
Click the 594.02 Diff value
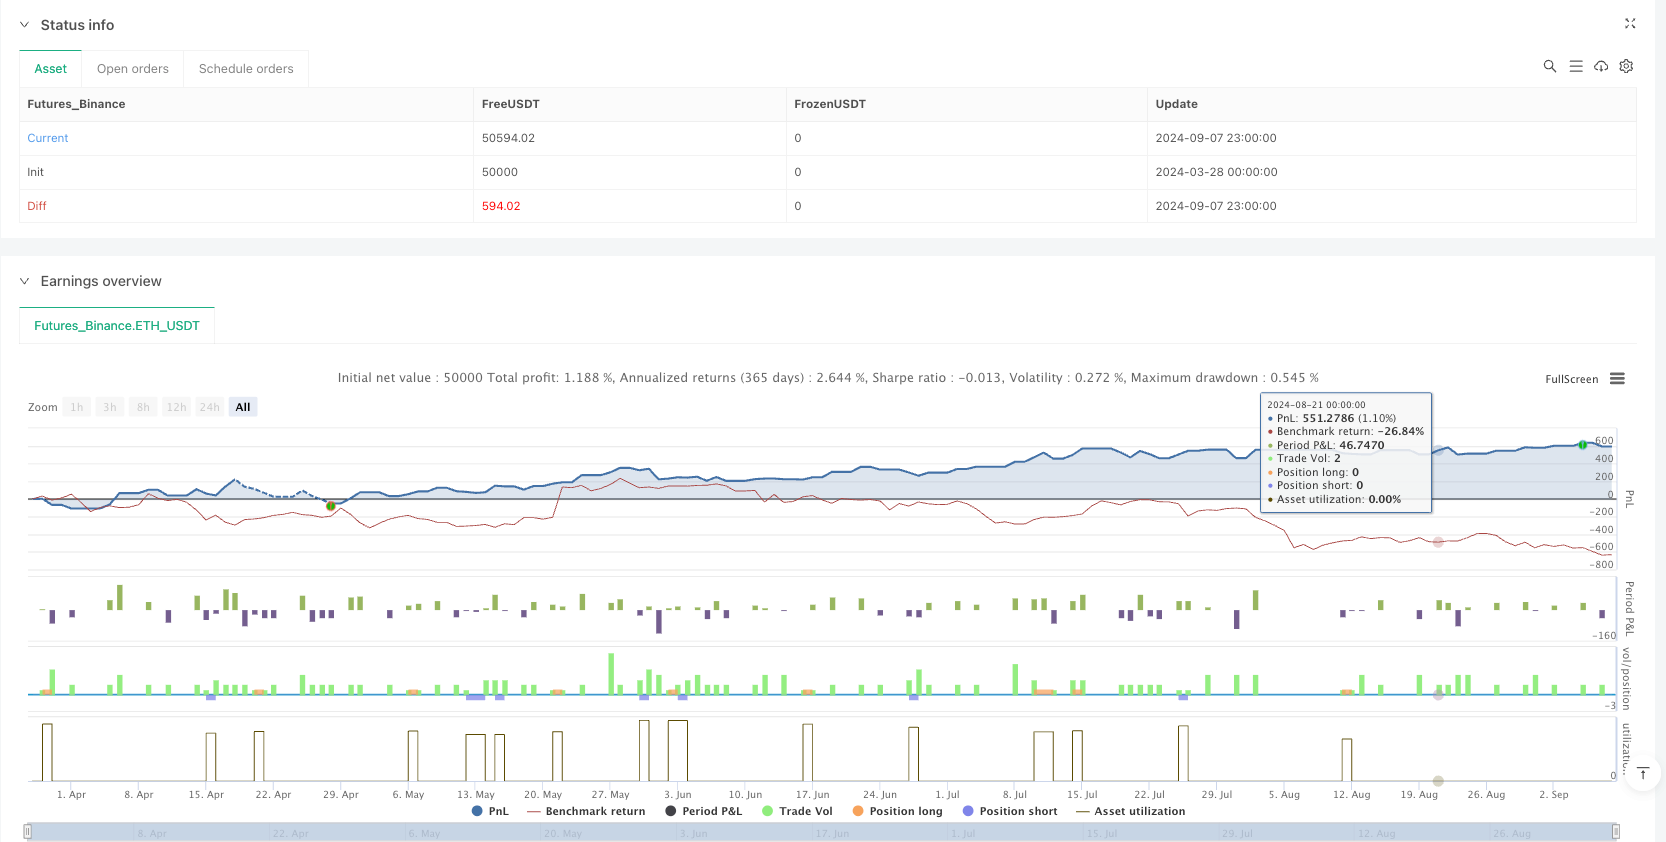[x=501, y=206]
